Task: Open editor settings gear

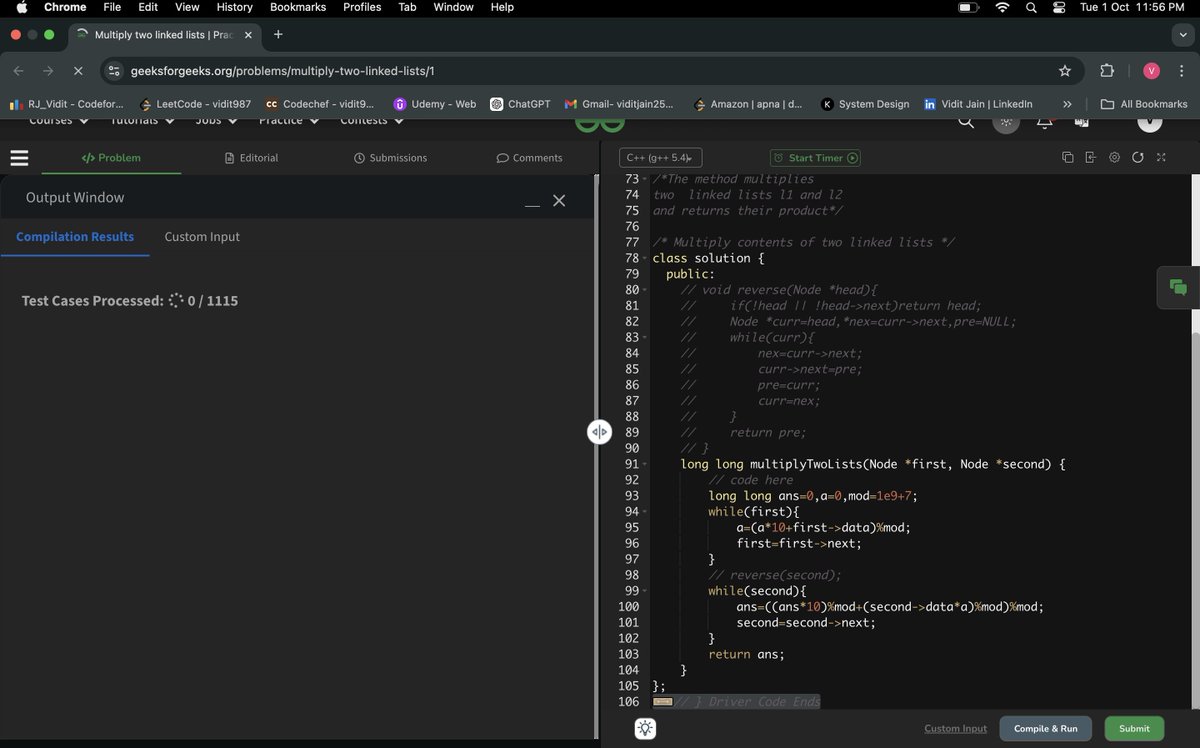Action: (x=1114, y=158)
